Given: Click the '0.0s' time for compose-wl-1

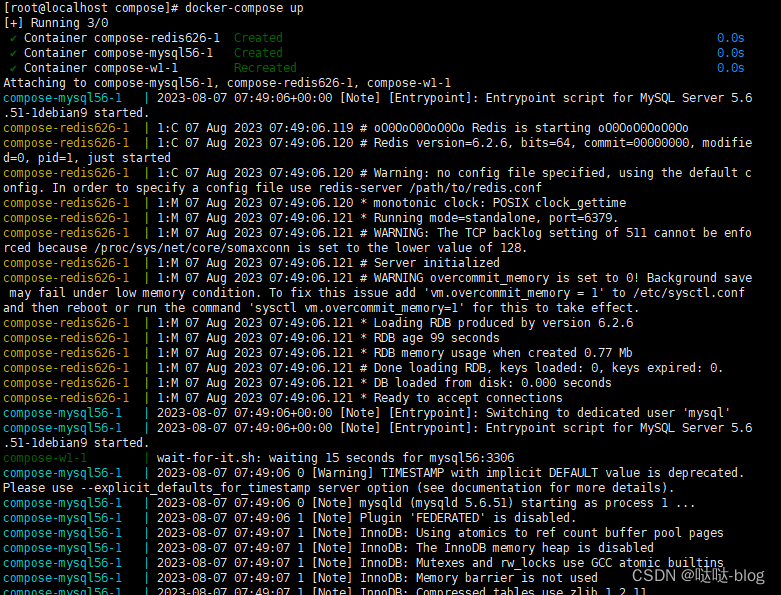Looking at the screenshot, I should (x=731, y=68).
